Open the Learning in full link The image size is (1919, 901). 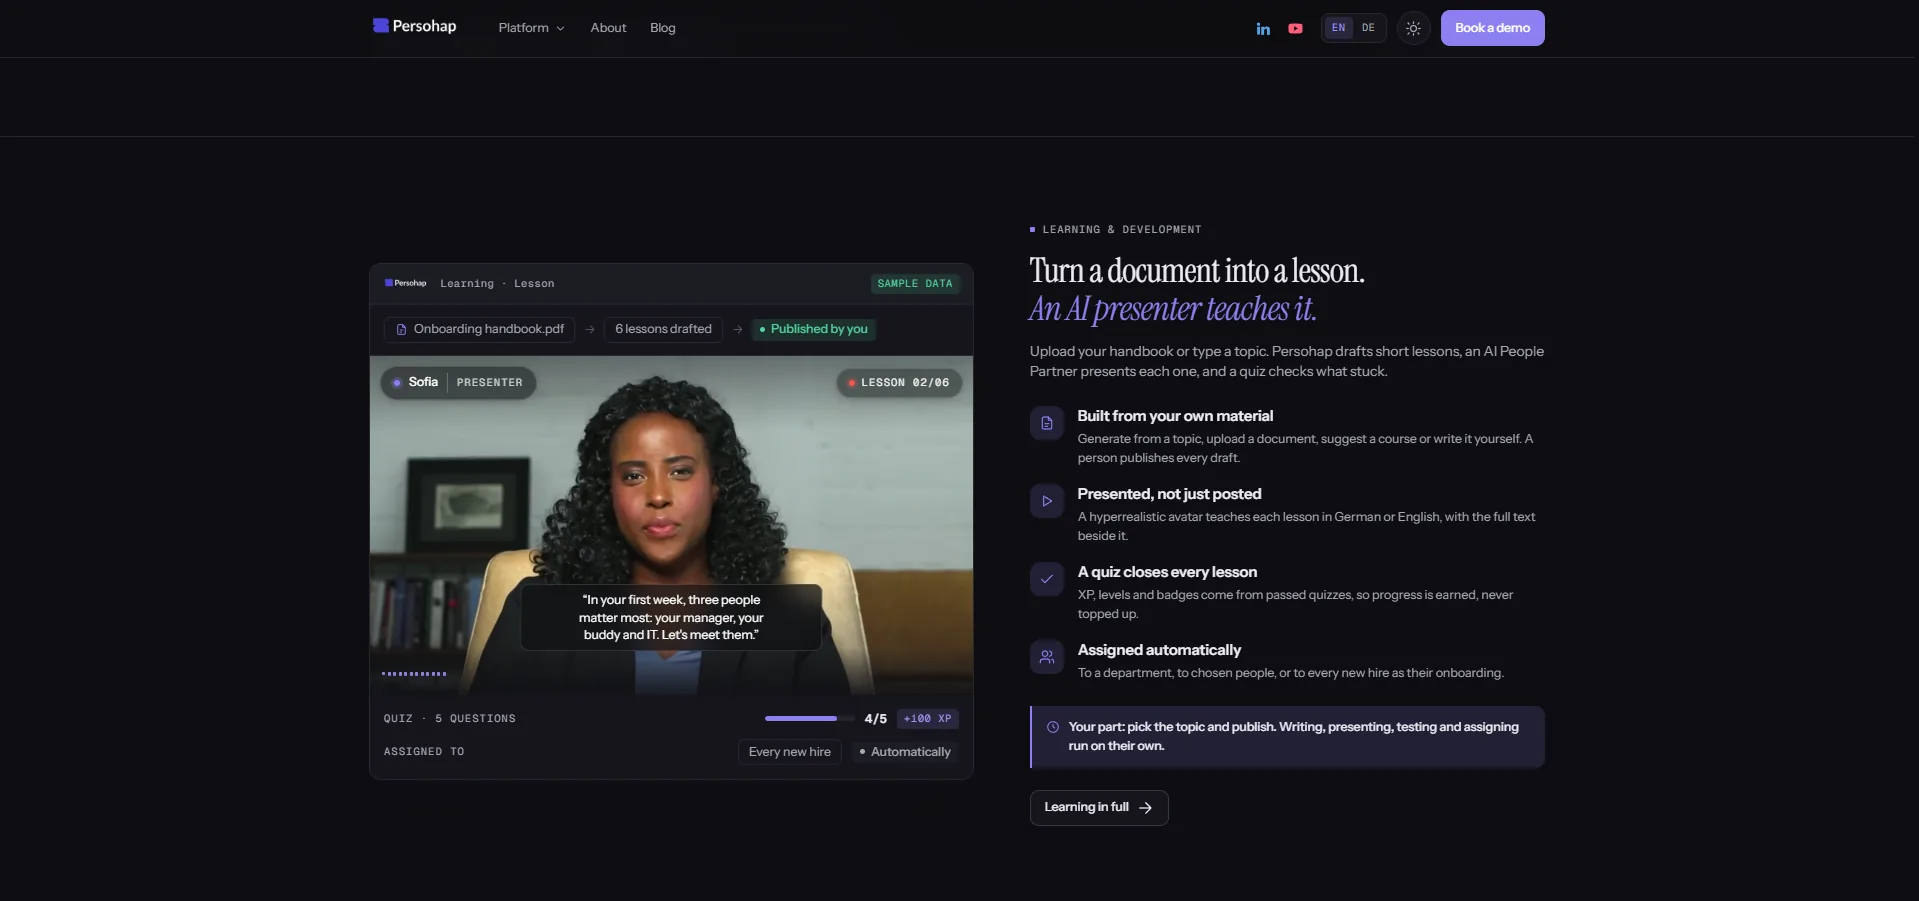[1099, 808]
